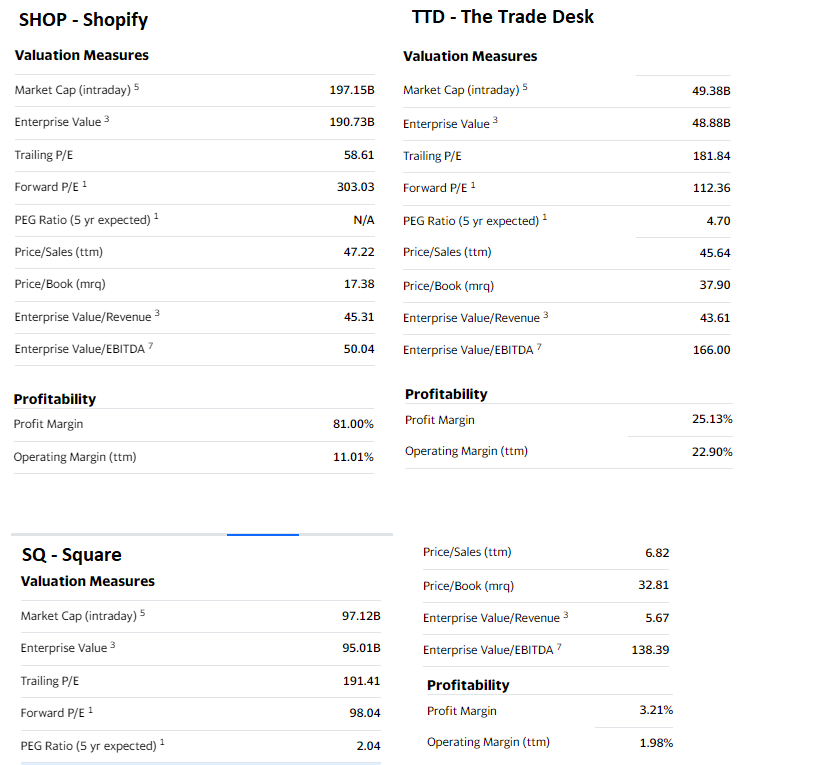
Task: Select Shopify's 81.00% Profit Margin value
Action: pyautogui.click(x=353, y=425)
